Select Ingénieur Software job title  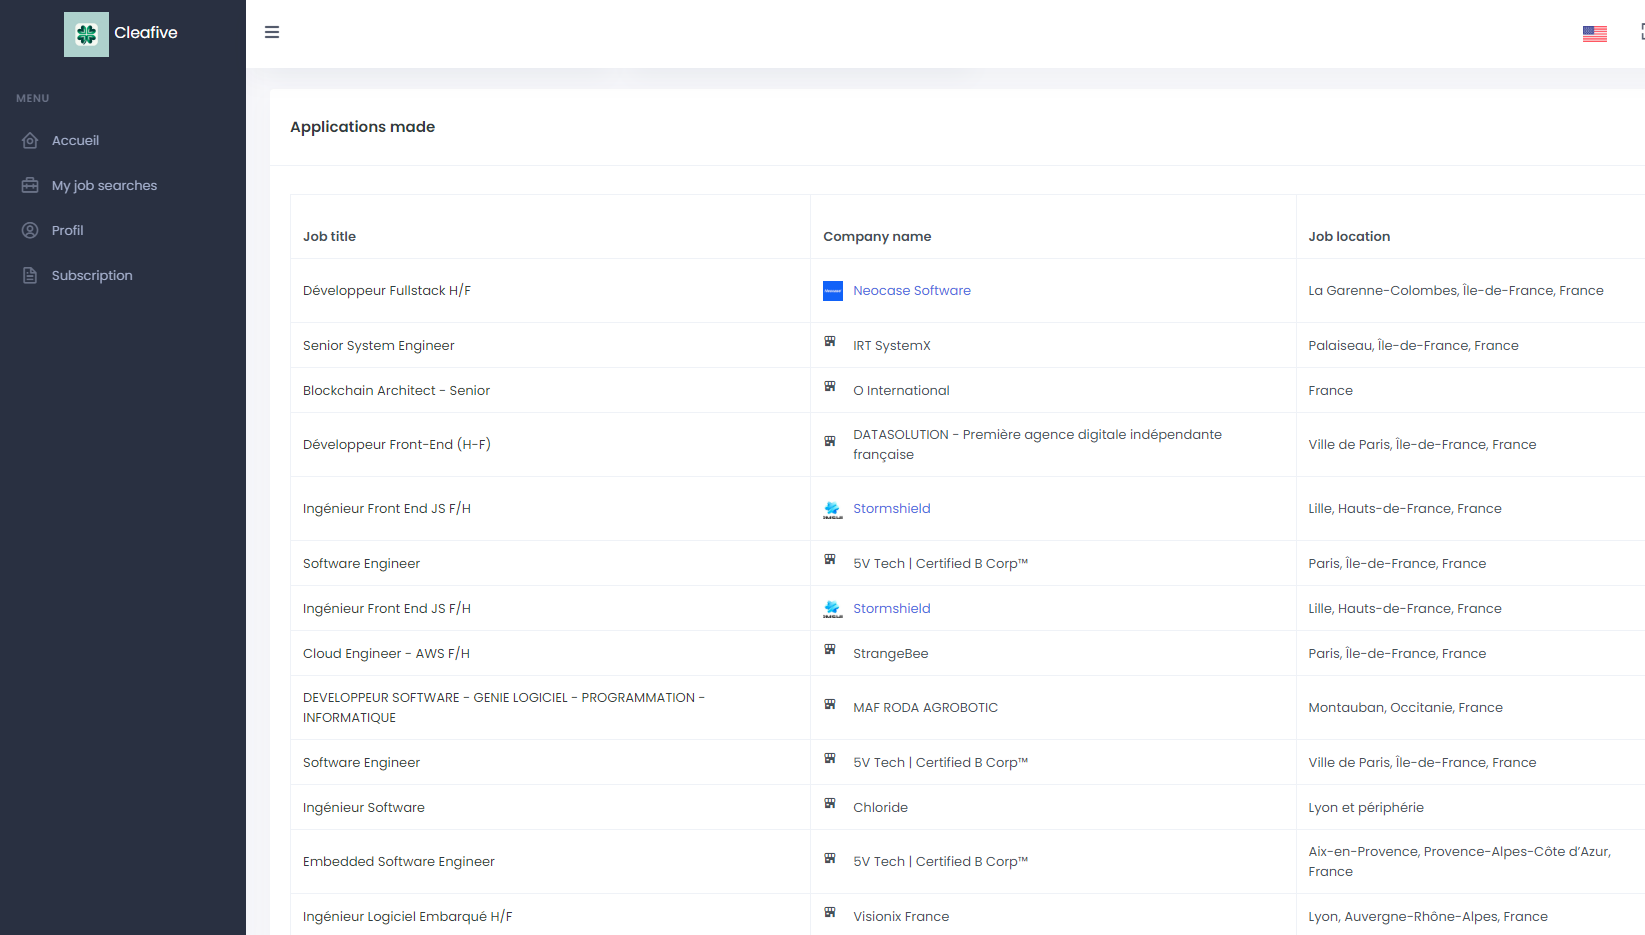pyautogui.click(x=364, y=807)
